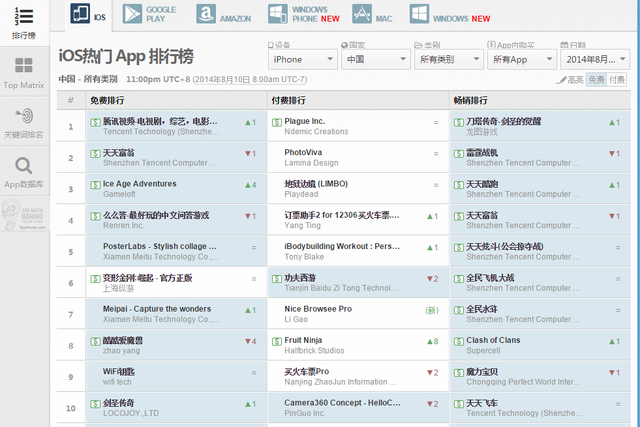Switch to the iOS store tab
Viewport: 640px width, 427px height.
coord(88,14)
